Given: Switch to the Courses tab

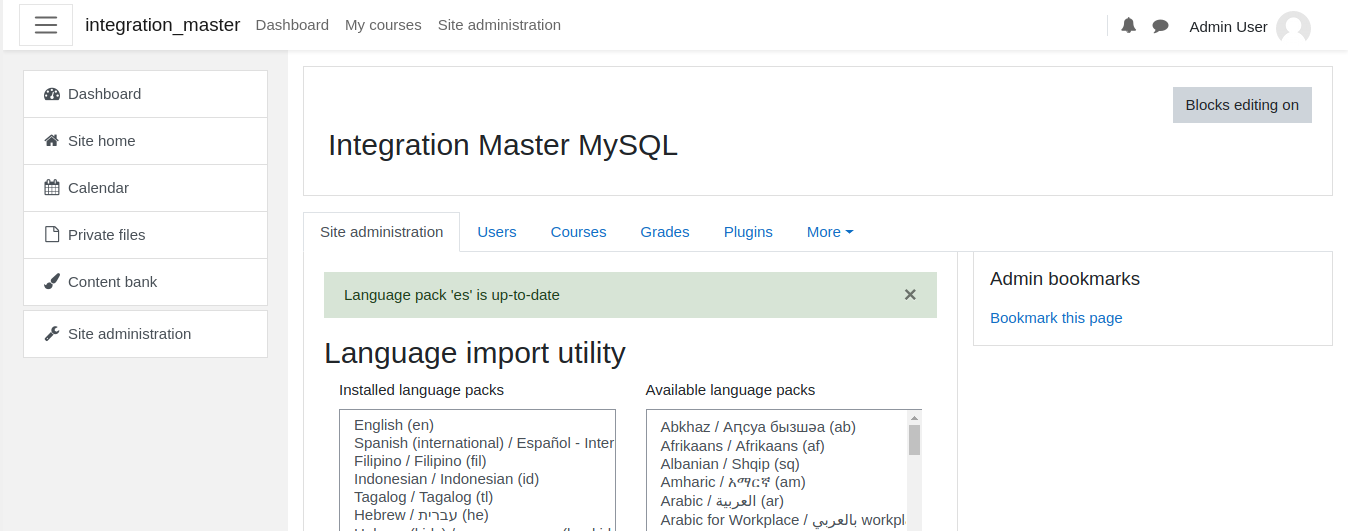Looking at the screenshot, I should tap(578, 232).
